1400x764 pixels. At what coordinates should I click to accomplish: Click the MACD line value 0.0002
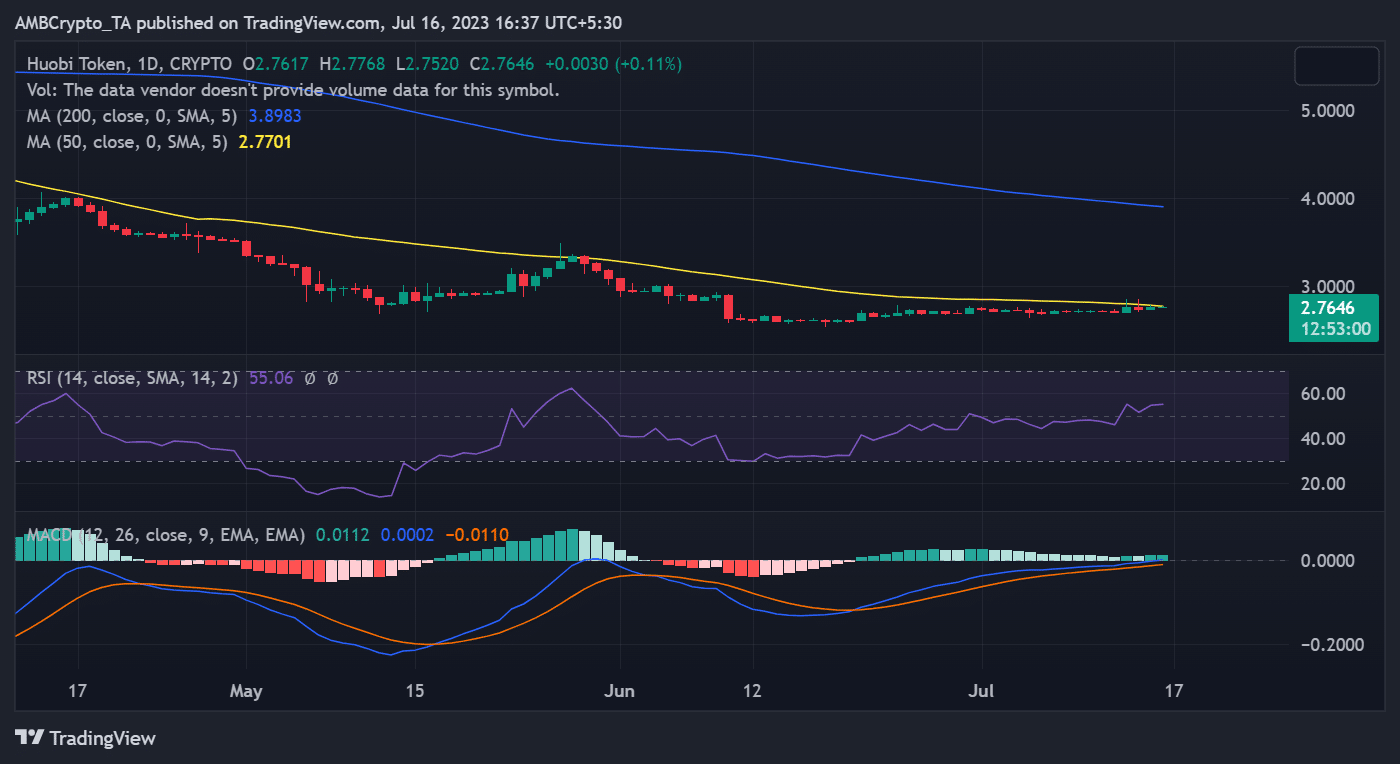407,535
